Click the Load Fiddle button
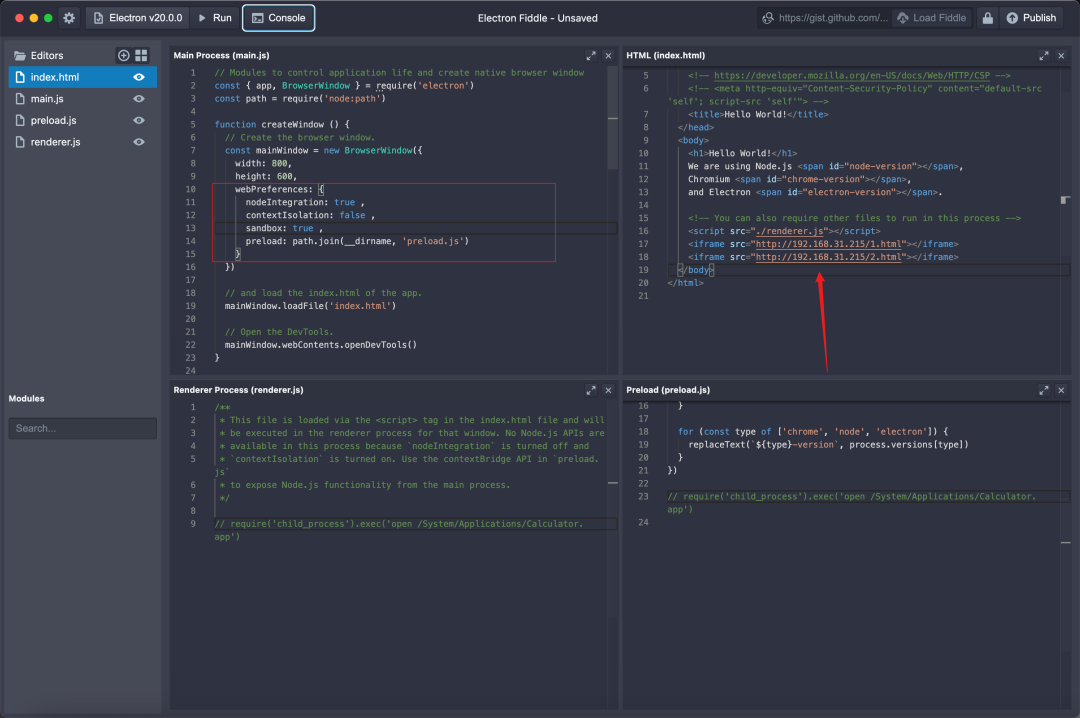Image resolution: width=1080 pixels, height=718 pixels. (x=931, y=18)
